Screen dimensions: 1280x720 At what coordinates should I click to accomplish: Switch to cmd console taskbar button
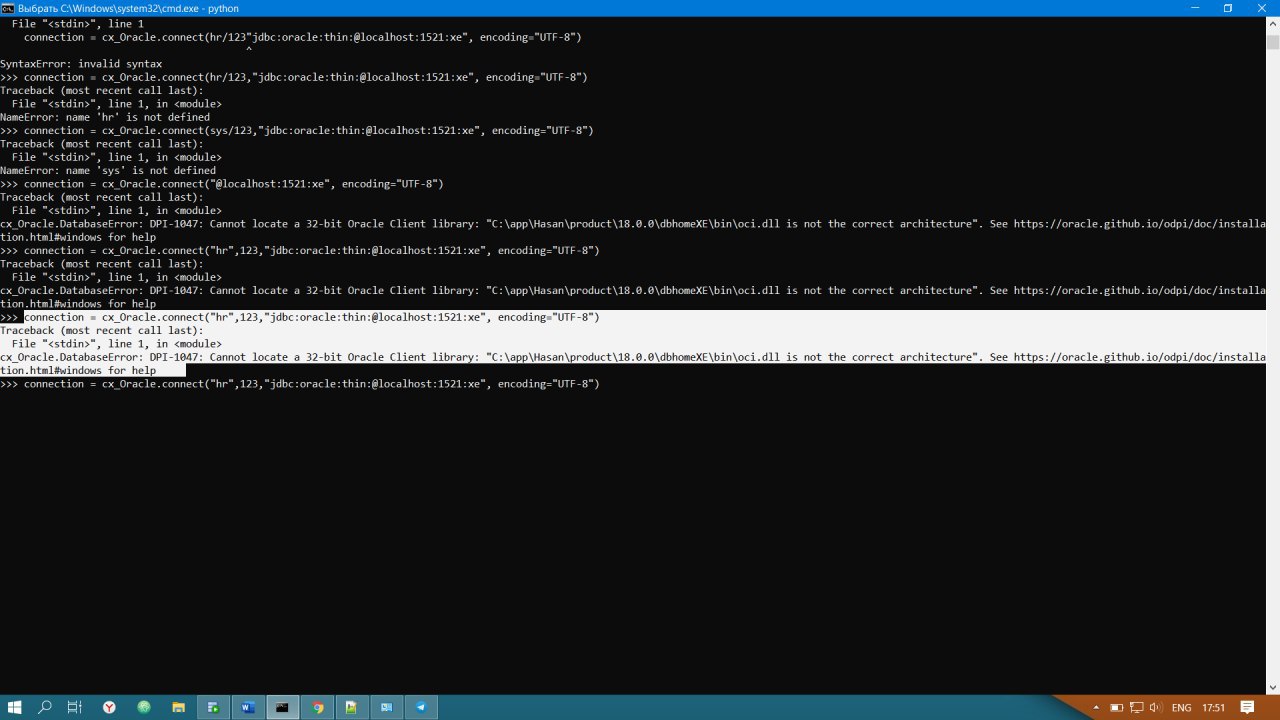coord(282,707)
